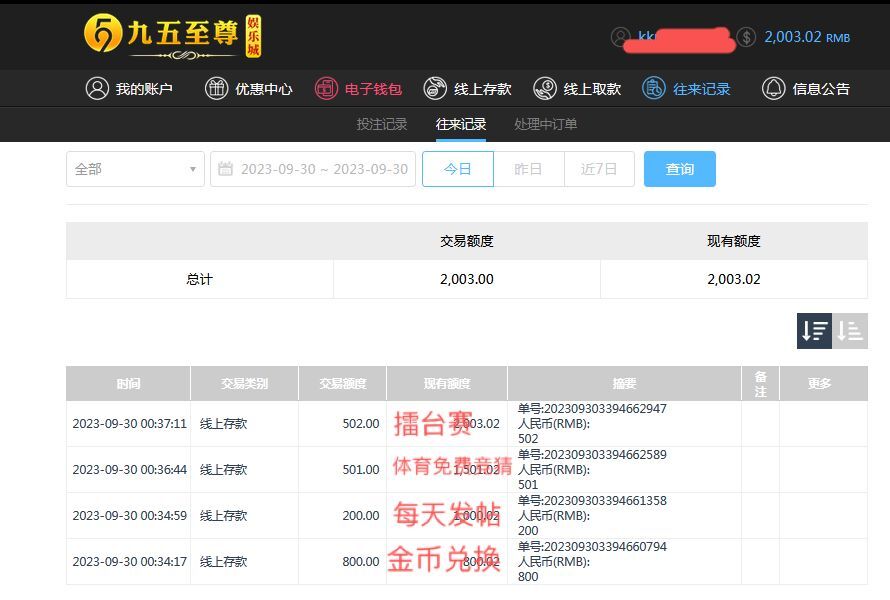Select the 今日 date filter

[458, 169]
